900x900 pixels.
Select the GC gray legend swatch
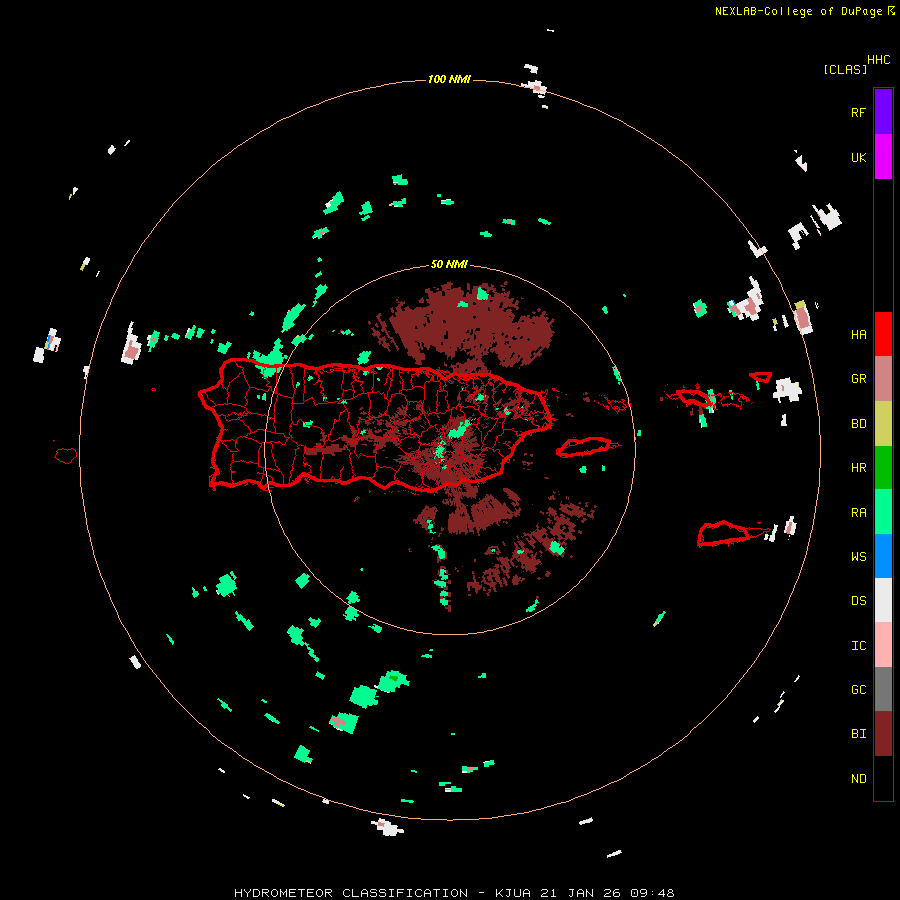(x=883, y=689)
